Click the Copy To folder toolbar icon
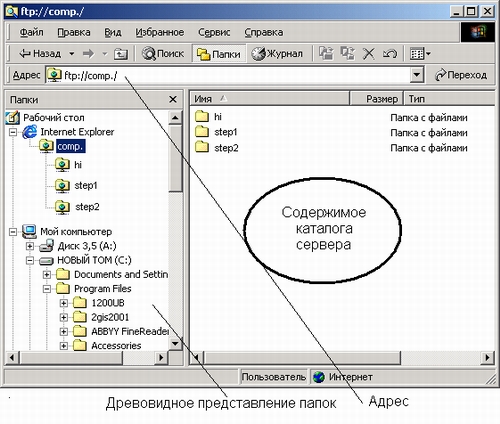 pos(348,53)
